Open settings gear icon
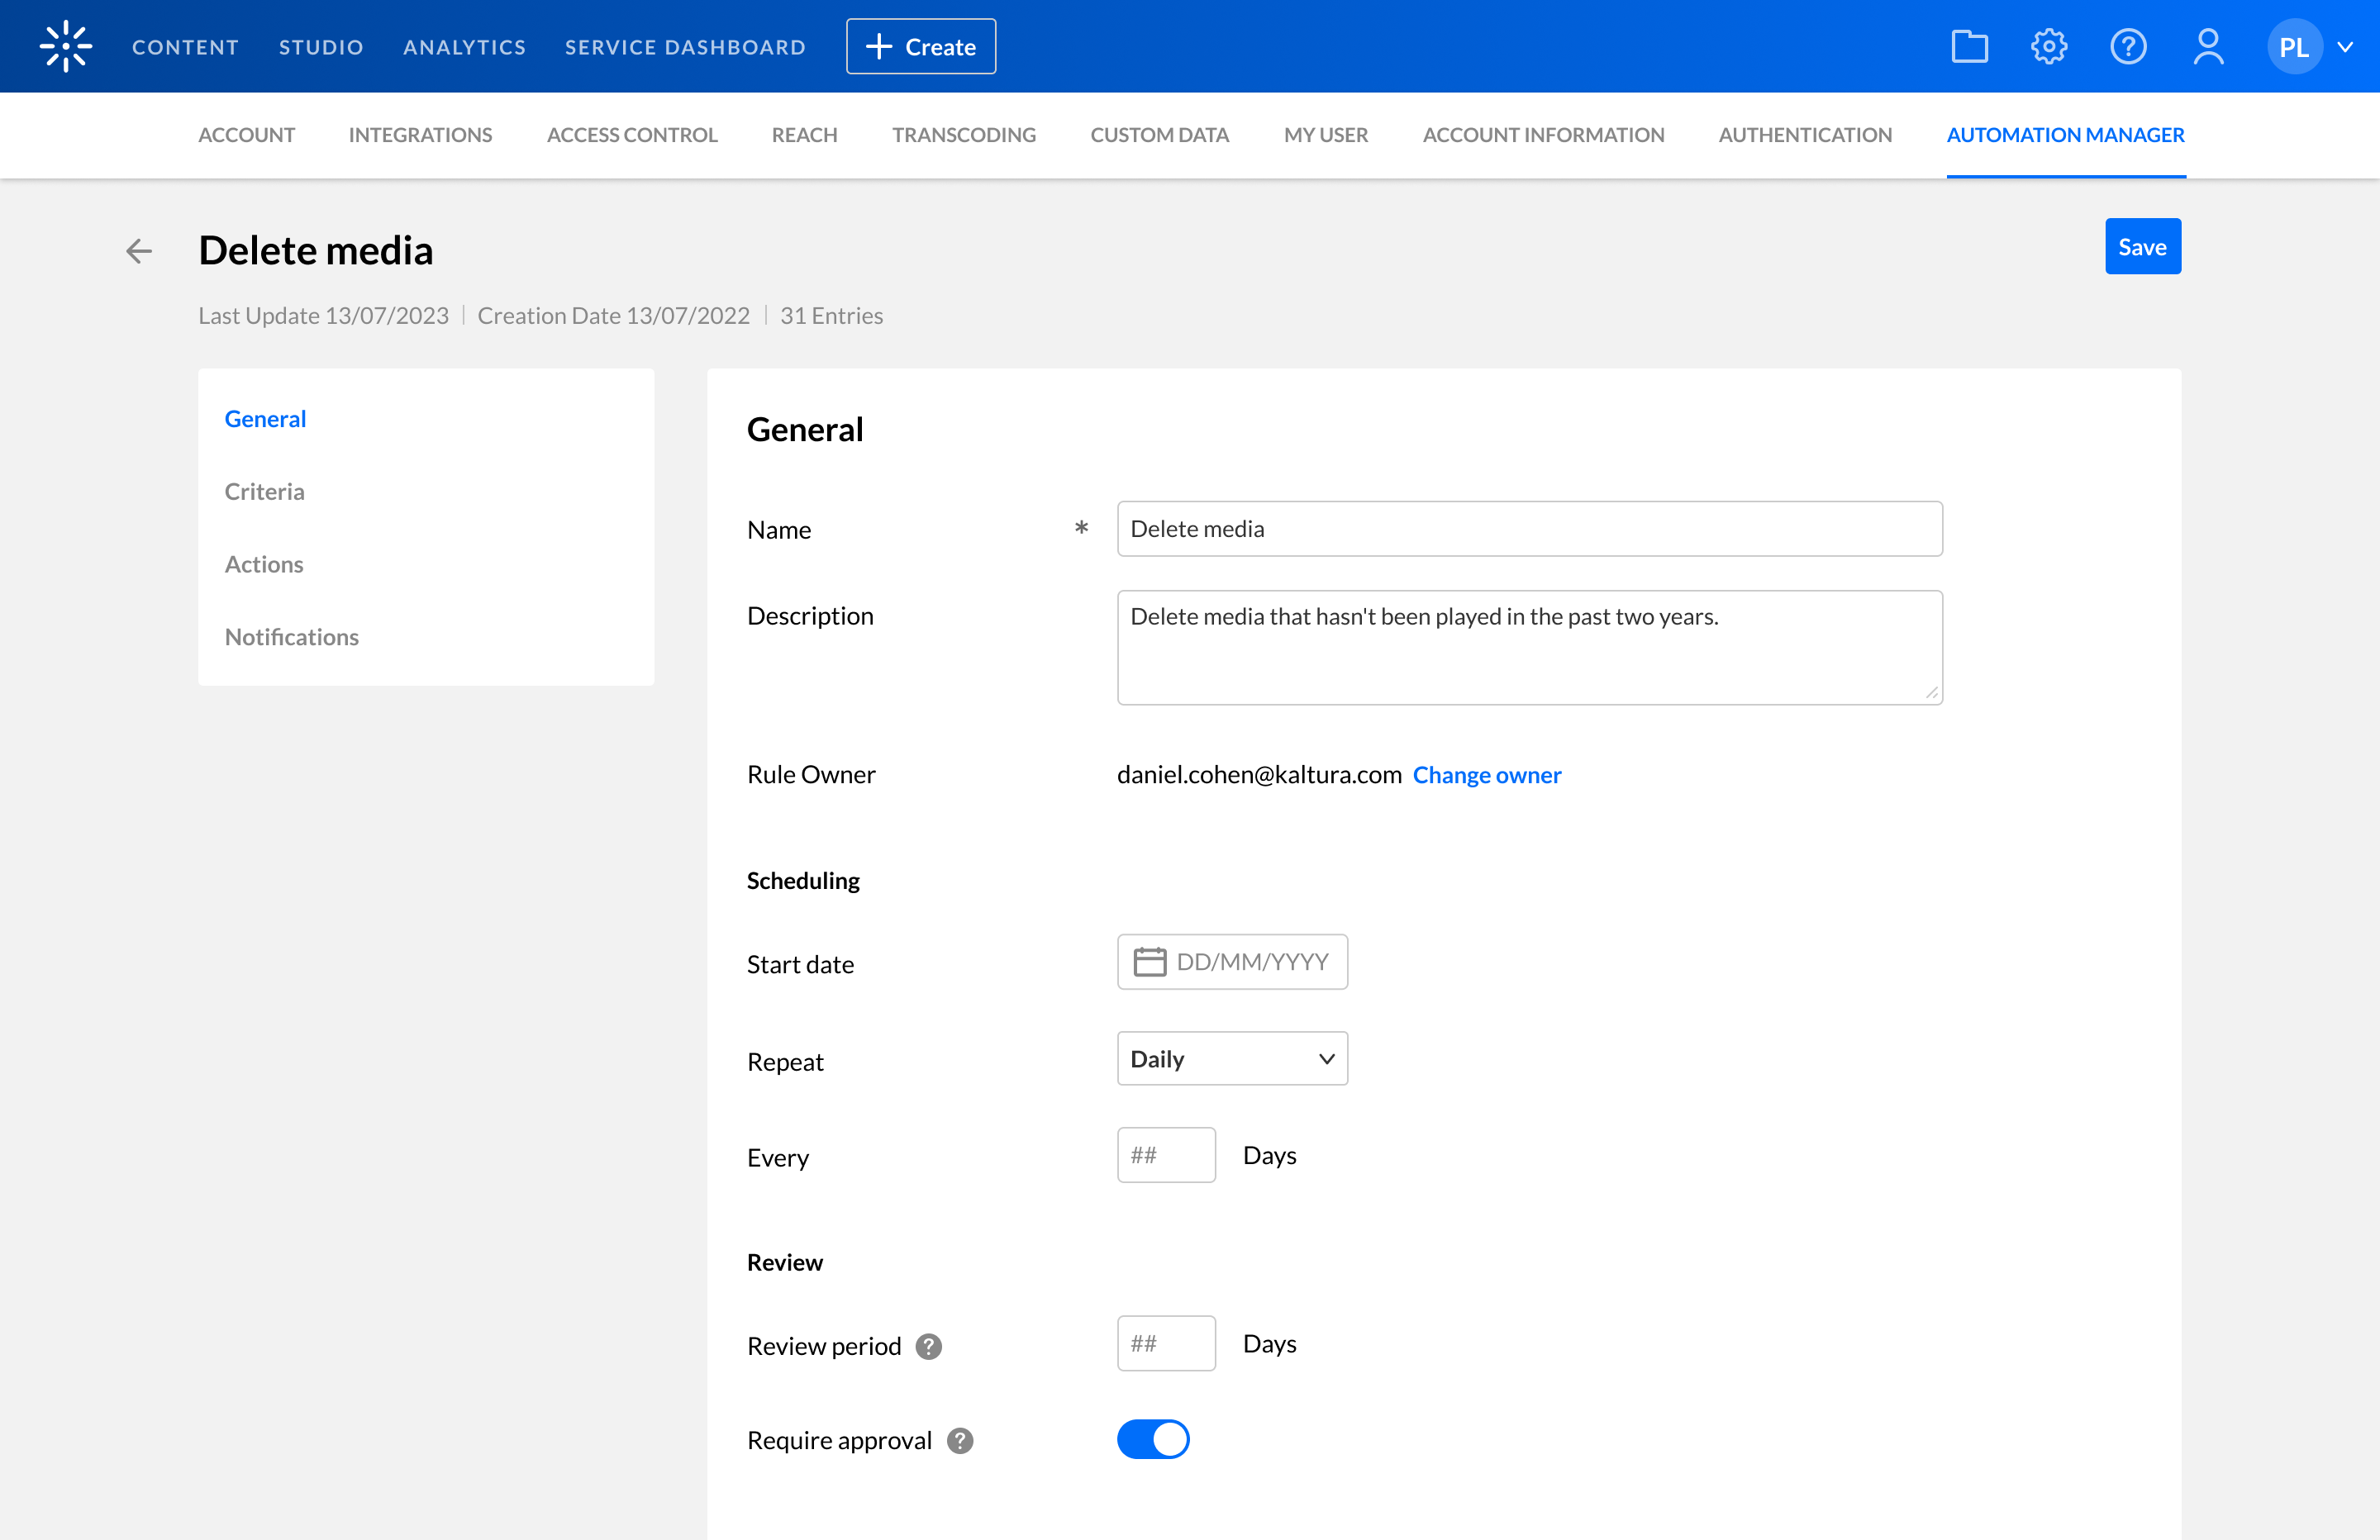 (x=2048, y=46)
